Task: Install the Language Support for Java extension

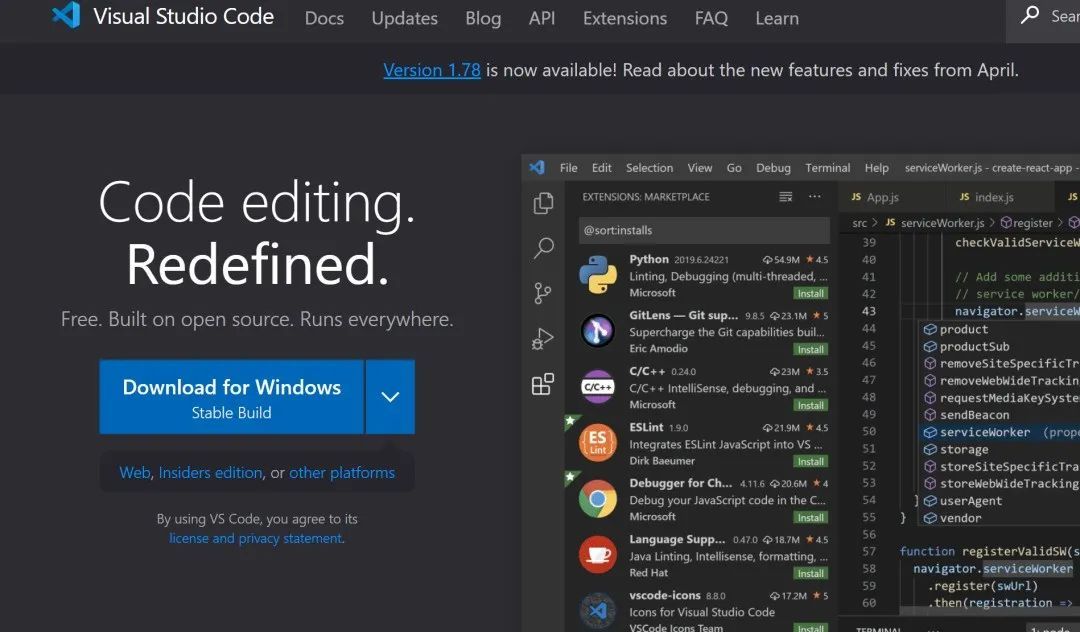Action: pos(811,573)
